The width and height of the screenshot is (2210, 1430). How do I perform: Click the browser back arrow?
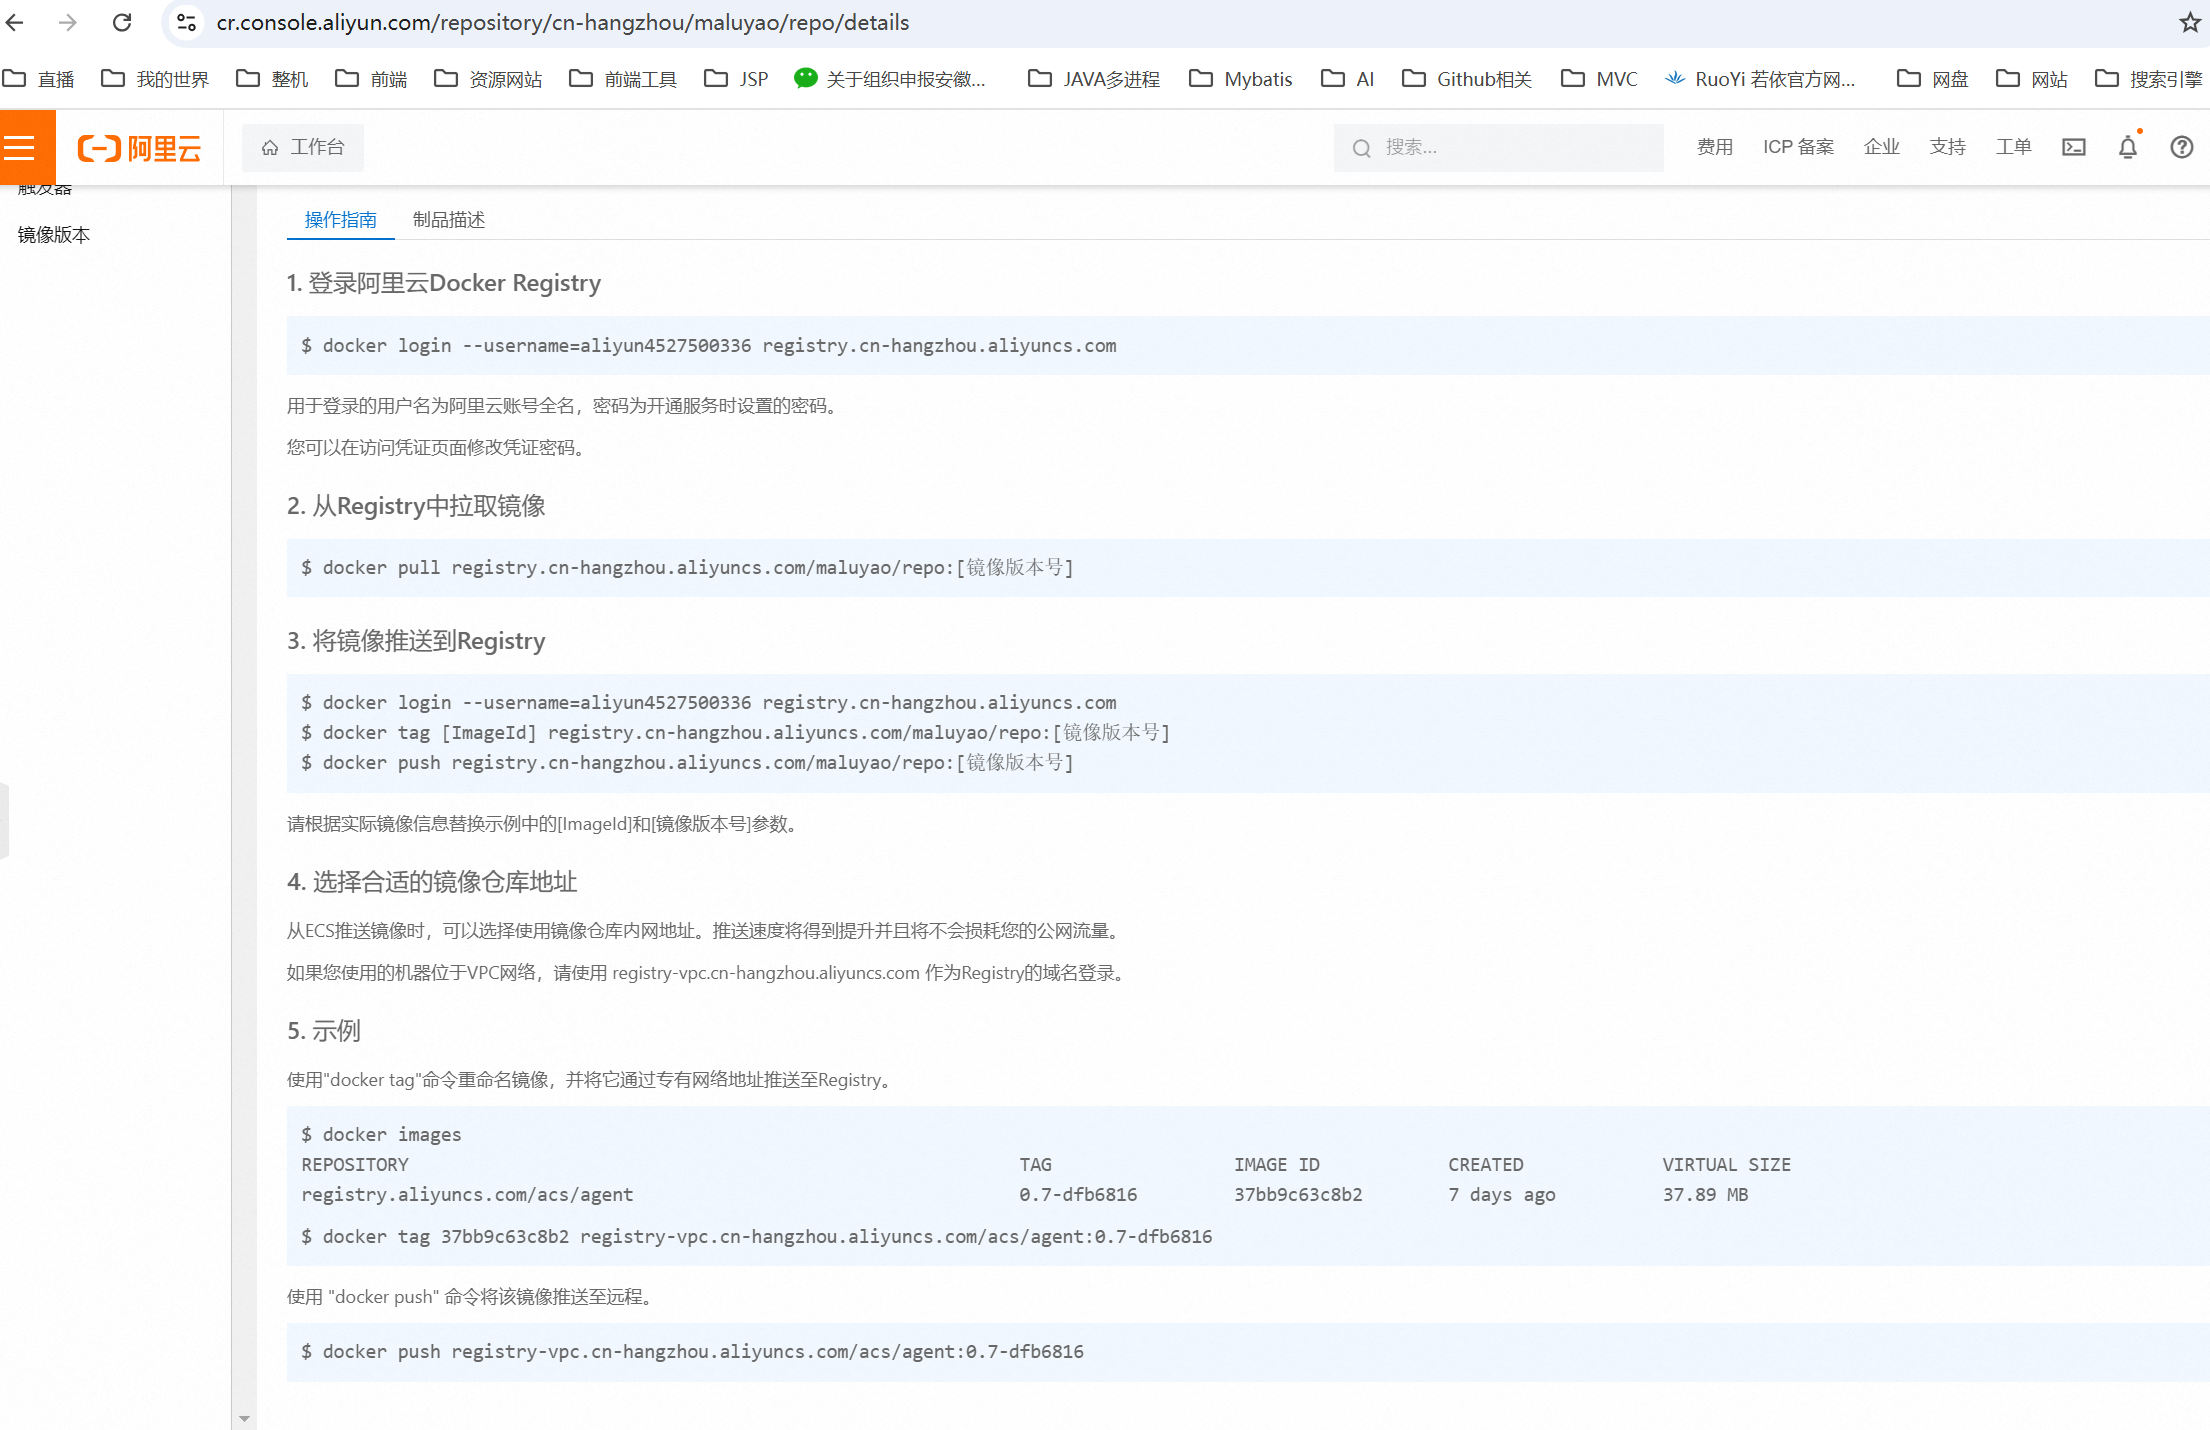15,22
